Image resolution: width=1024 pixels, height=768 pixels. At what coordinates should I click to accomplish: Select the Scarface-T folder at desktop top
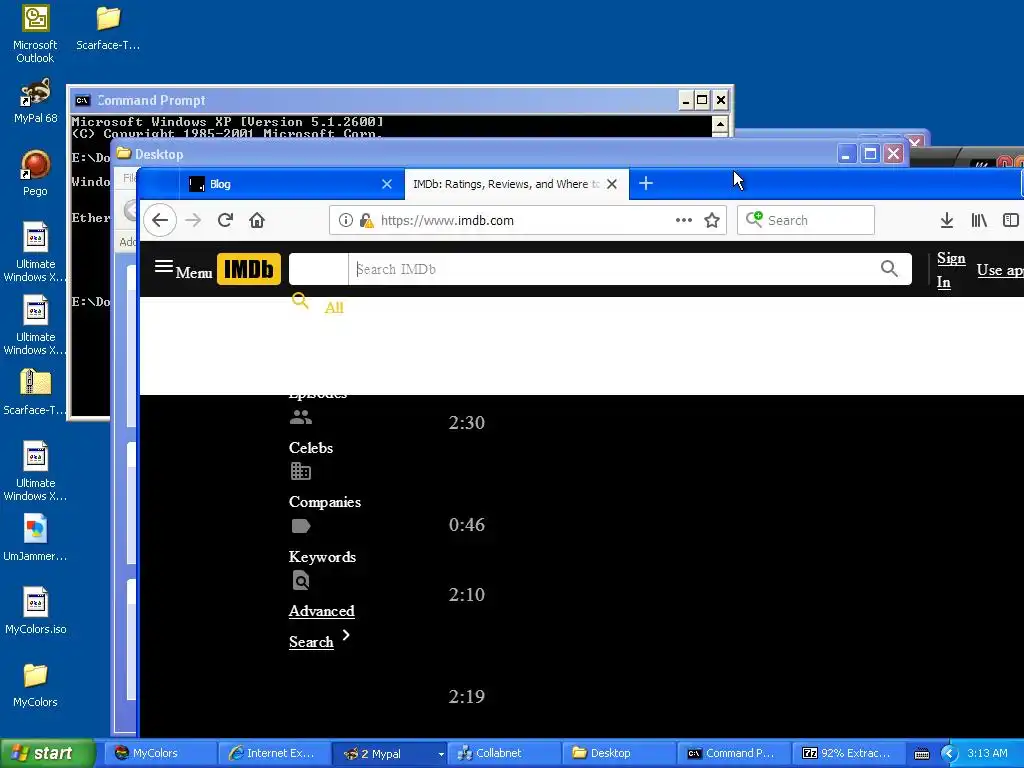point(108,28)
